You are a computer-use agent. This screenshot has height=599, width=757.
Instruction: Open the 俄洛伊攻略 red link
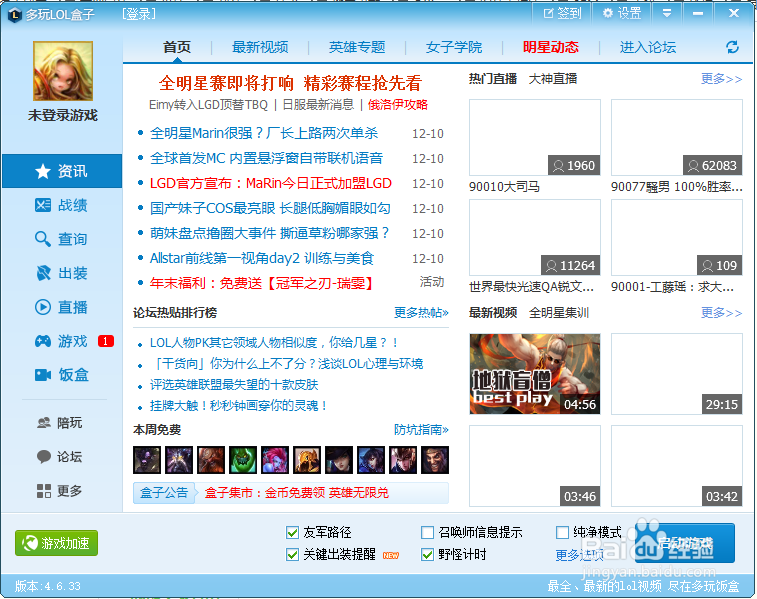point(398,105)
